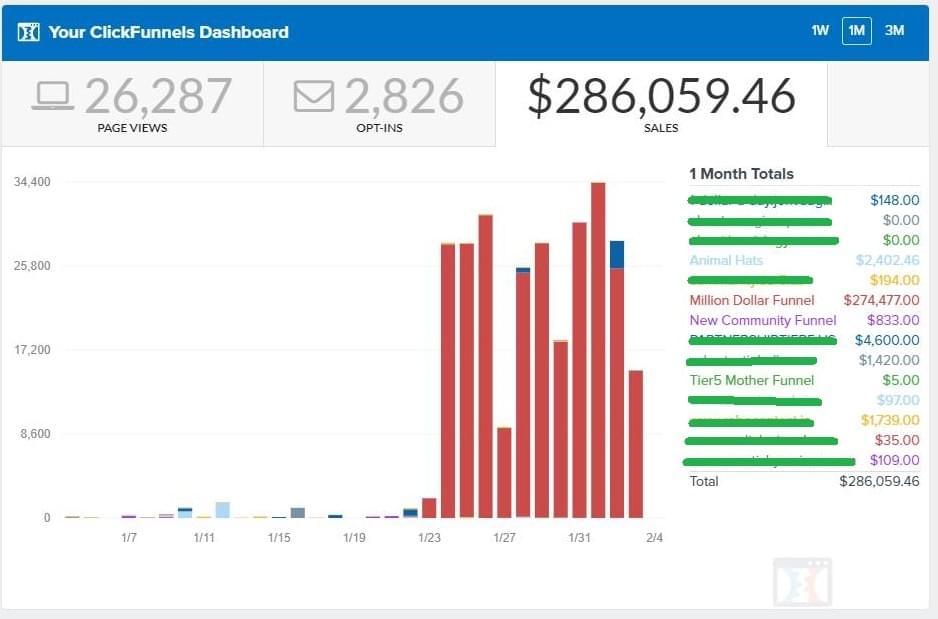Click the $194.00 amount
Screen dimensions: 938x619
click(894, 280)
